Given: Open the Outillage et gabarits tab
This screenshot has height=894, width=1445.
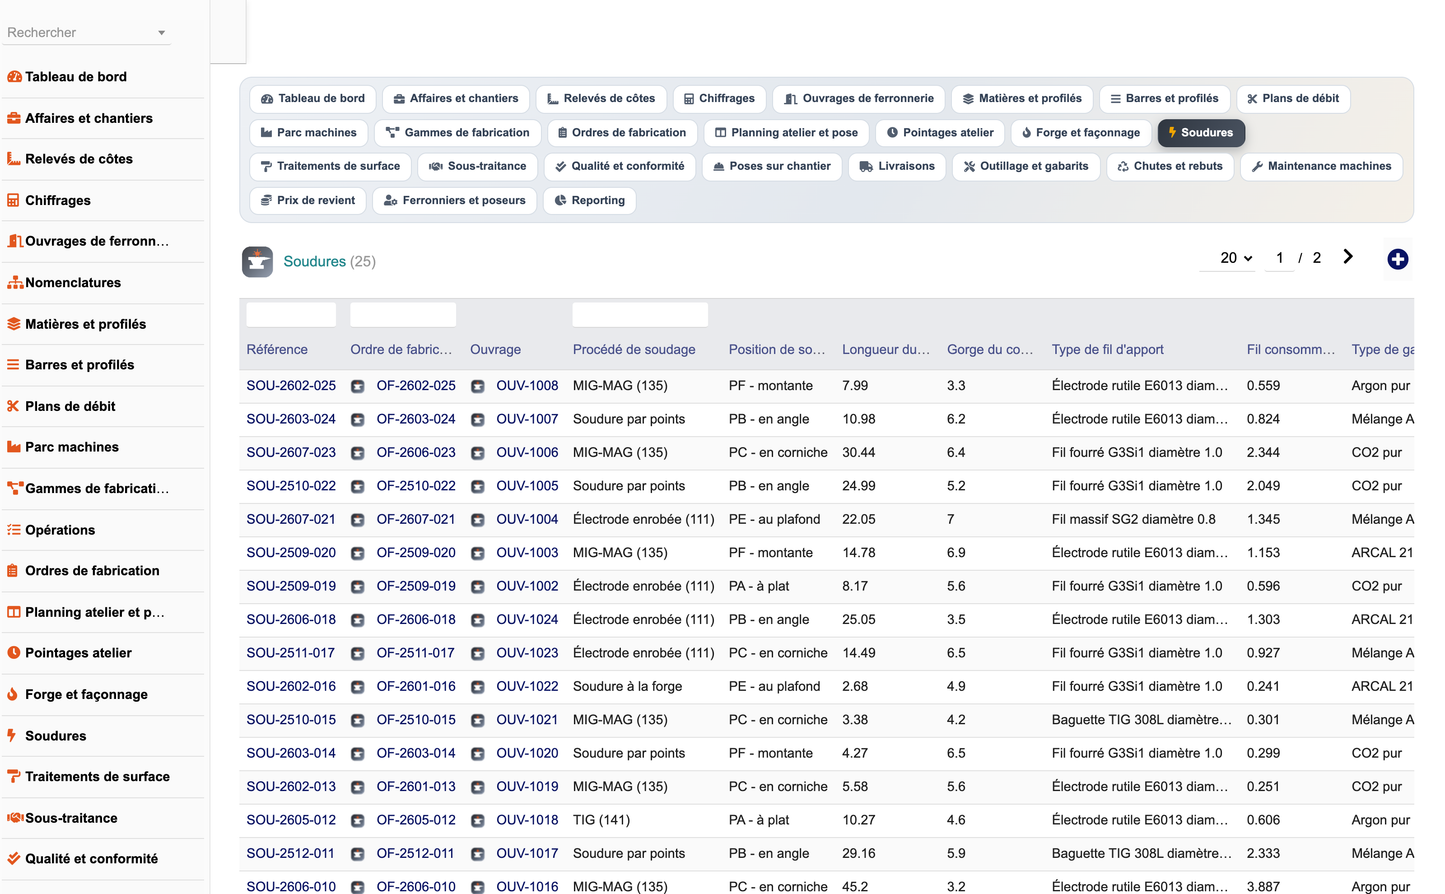Looking at the screenshot, I should coord(1026,167).
